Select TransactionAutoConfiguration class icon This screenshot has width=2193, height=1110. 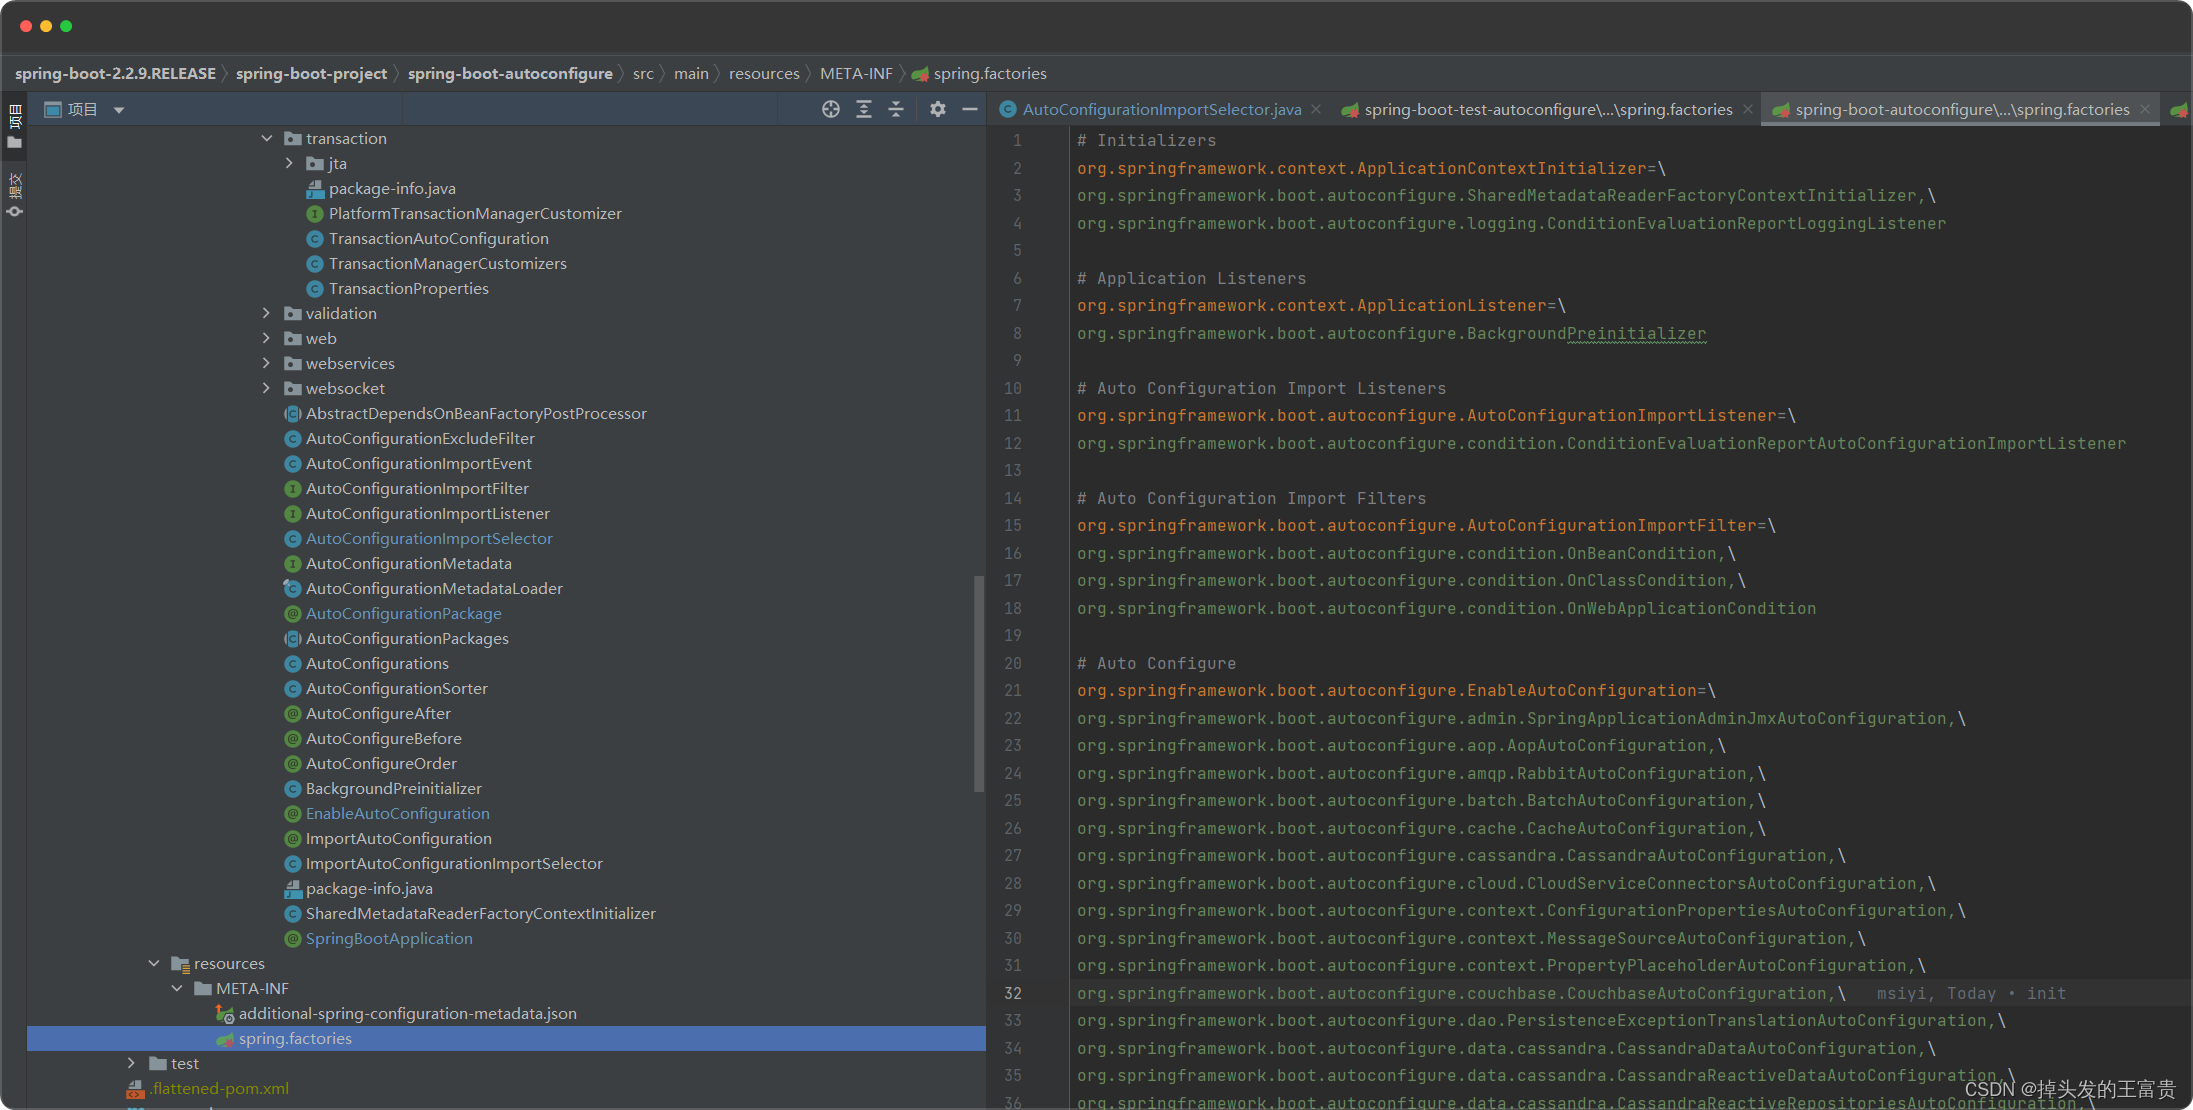[x=314, y=238]
